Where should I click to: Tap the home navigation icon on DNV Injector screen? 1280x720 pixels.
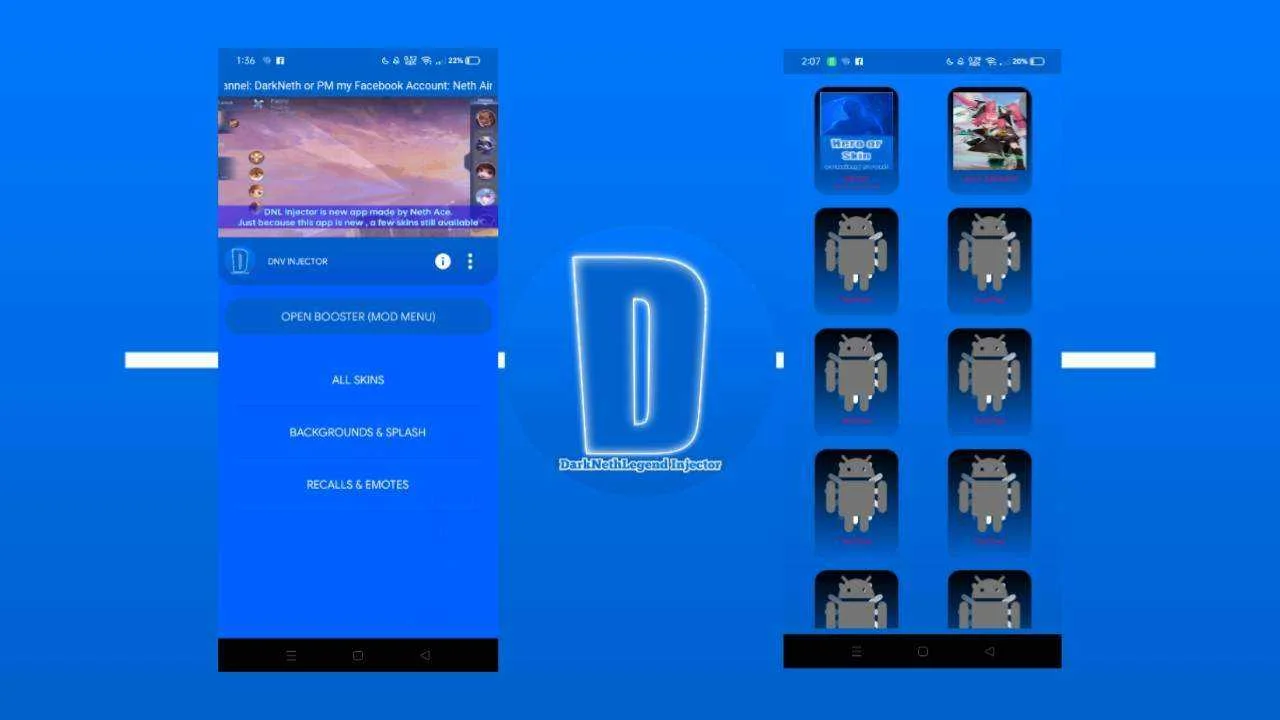358,655
